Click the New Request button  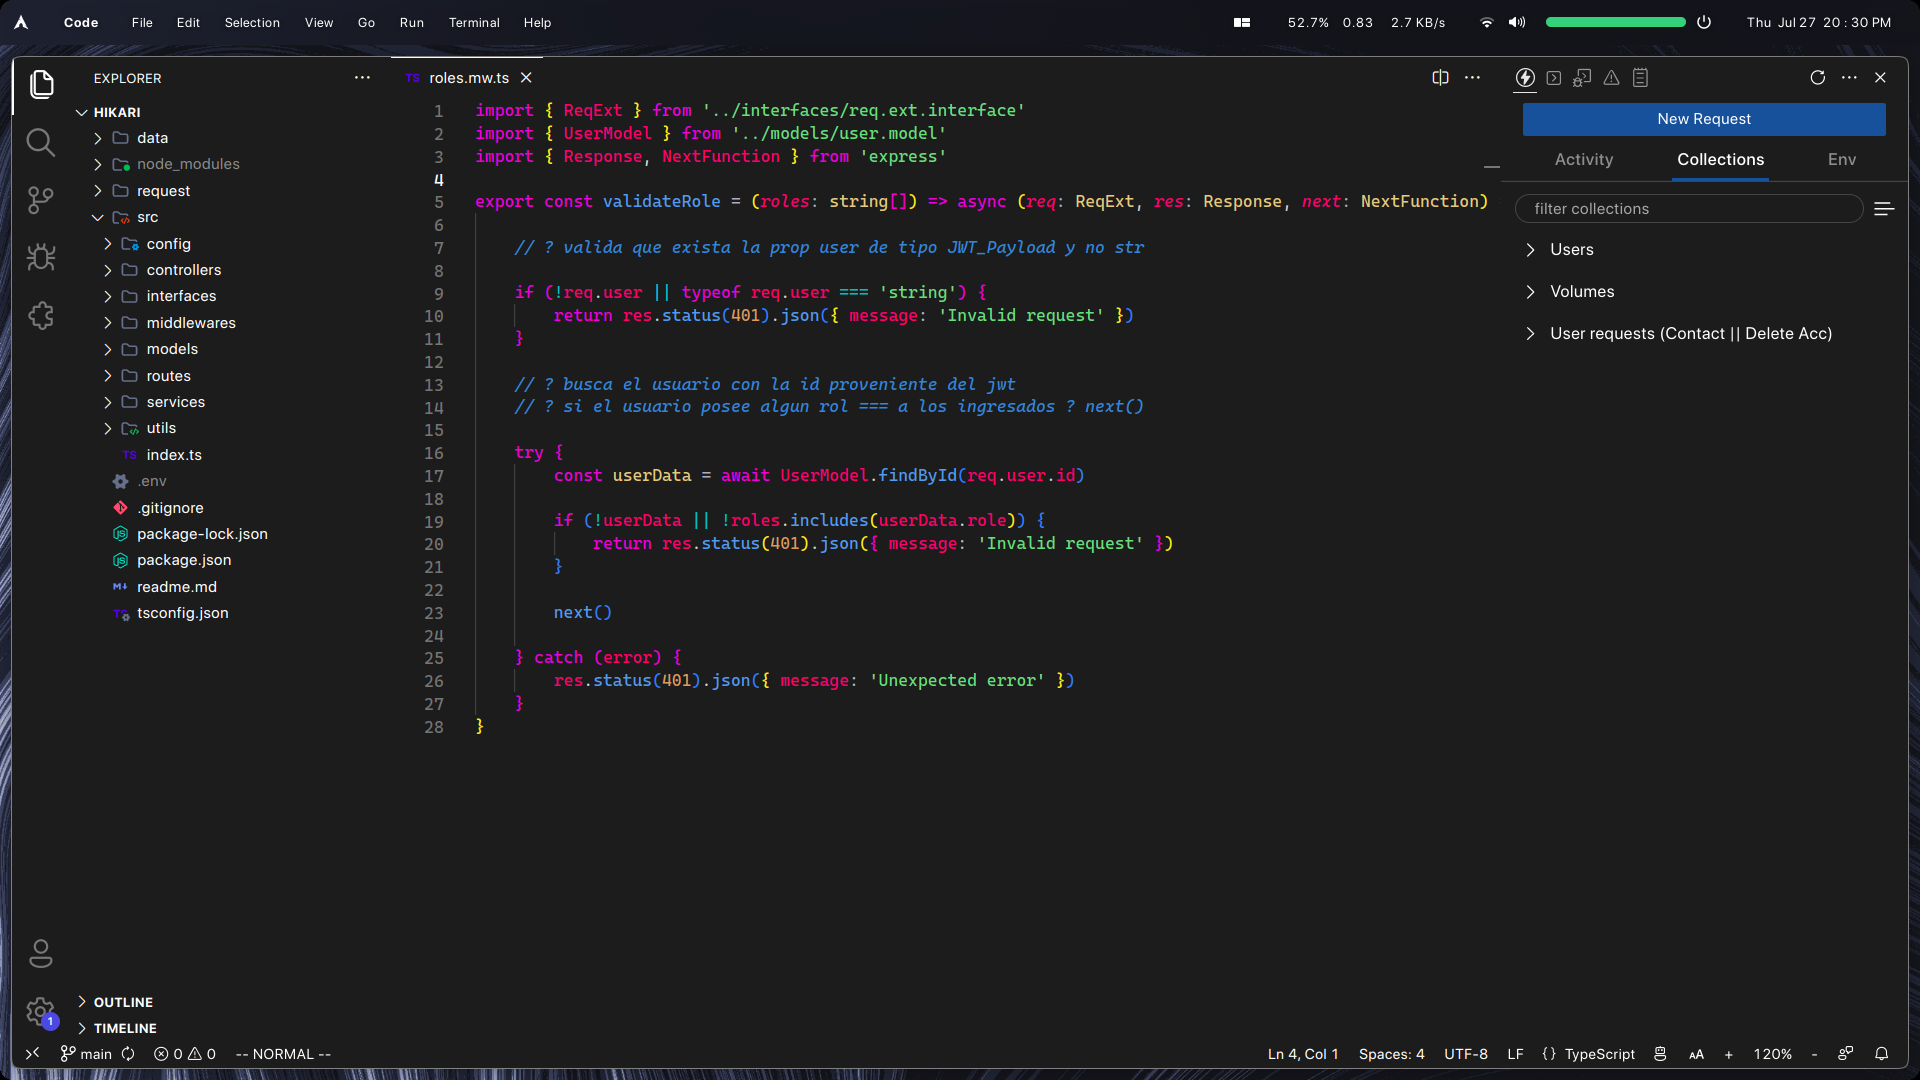point(1703,119)
